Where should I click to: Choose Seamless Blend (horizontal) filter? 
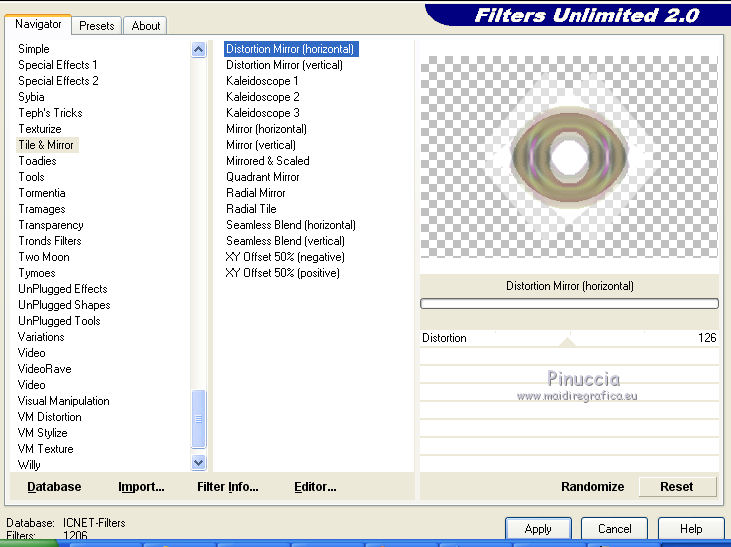pyautogui.click(x=291, y=225)
